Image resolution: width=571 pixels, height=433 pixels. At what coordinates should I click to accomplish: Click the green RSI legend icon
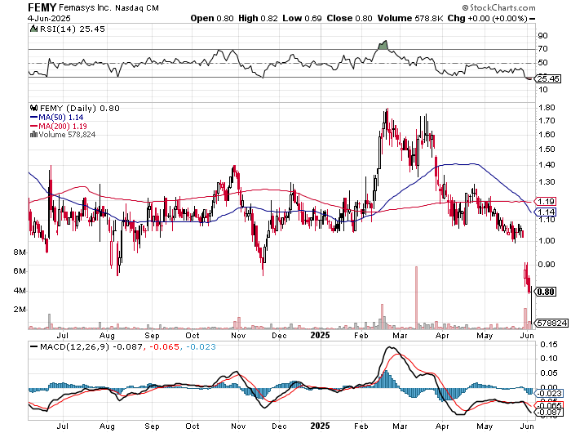34,29
